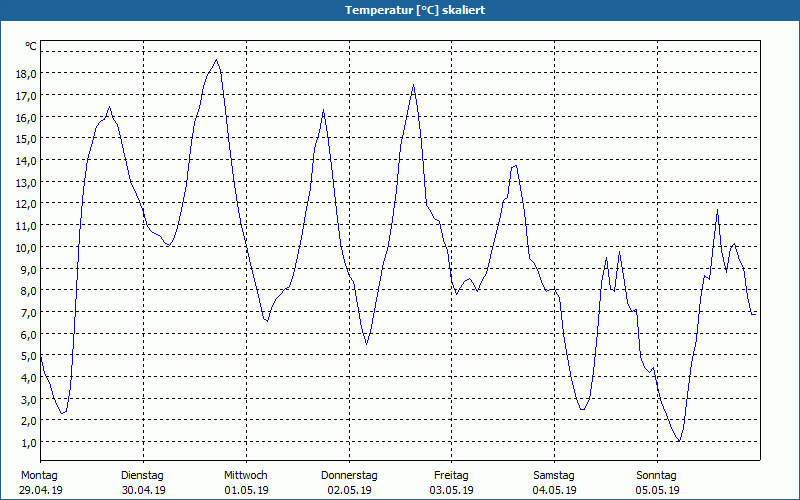The image size is (800, 500).
Task: Click the 1,0 value on temperature axis
Action: [x=29, y=443]
